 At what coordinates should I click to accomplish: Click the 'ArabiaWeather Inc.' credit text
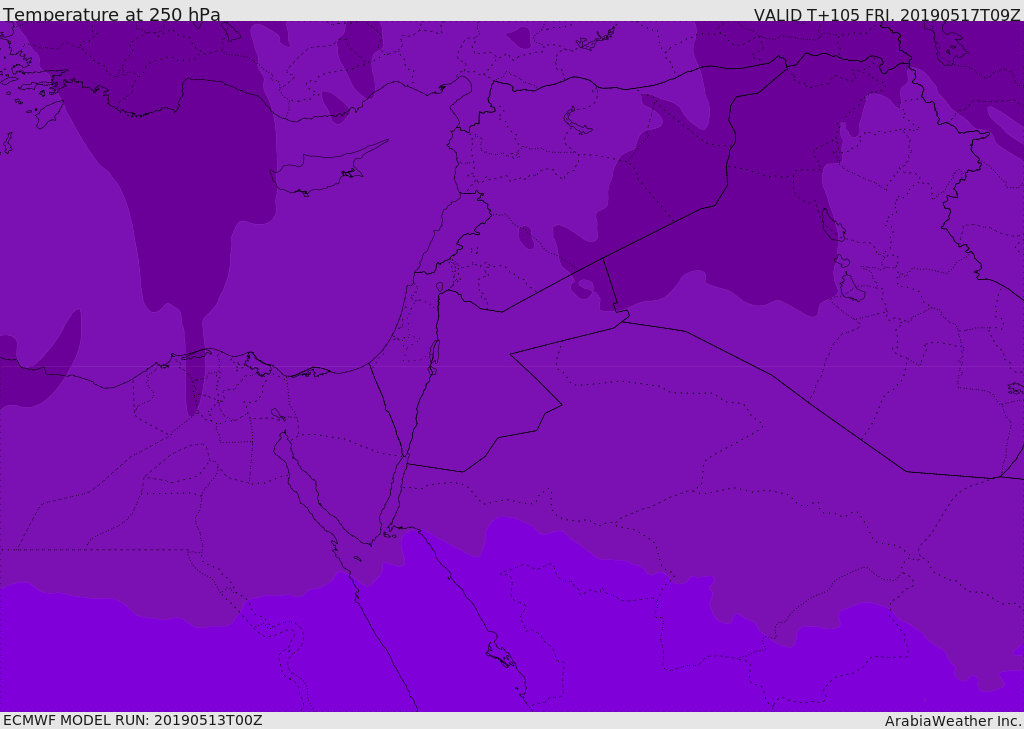tap(952, 721)
